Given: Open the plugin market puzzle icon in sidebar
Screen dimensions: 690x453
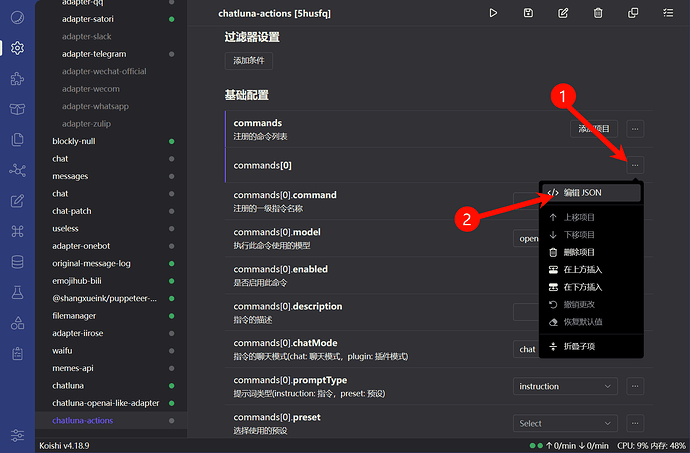Looking at the screenshot, I should point(17,78).
